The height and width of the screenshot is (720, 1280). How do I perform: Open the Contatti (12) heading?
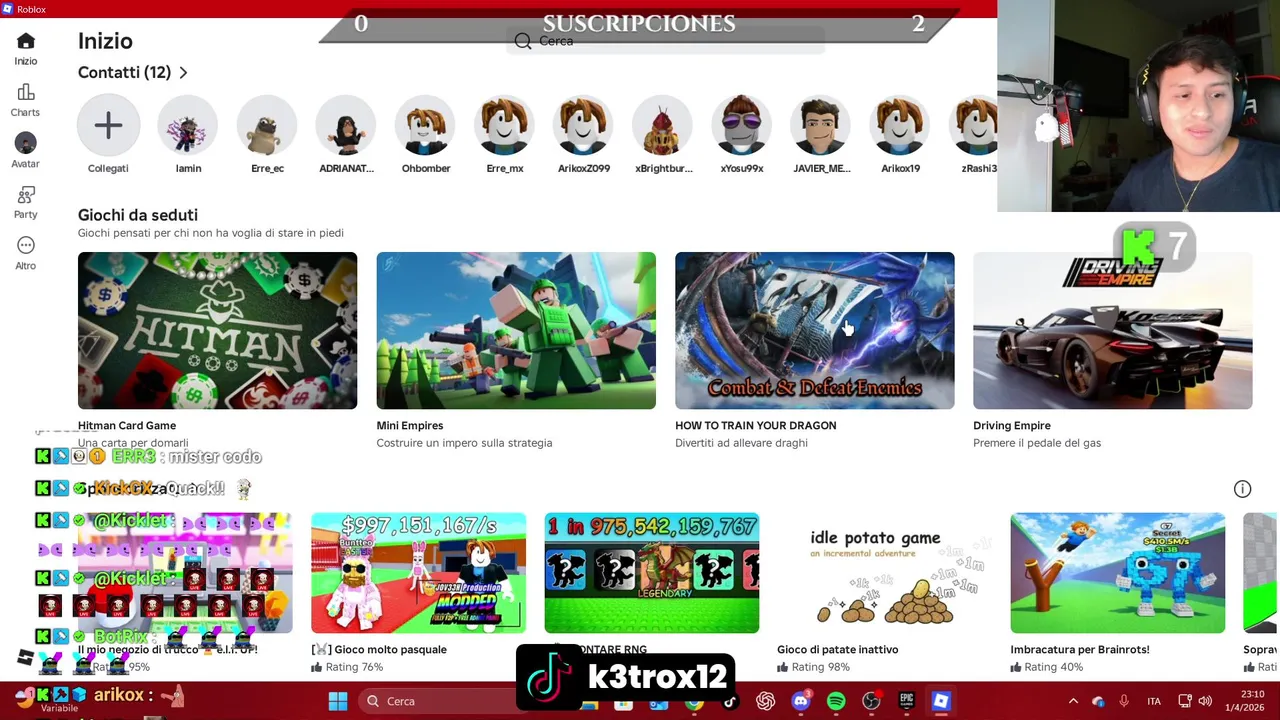click(124, 73)
